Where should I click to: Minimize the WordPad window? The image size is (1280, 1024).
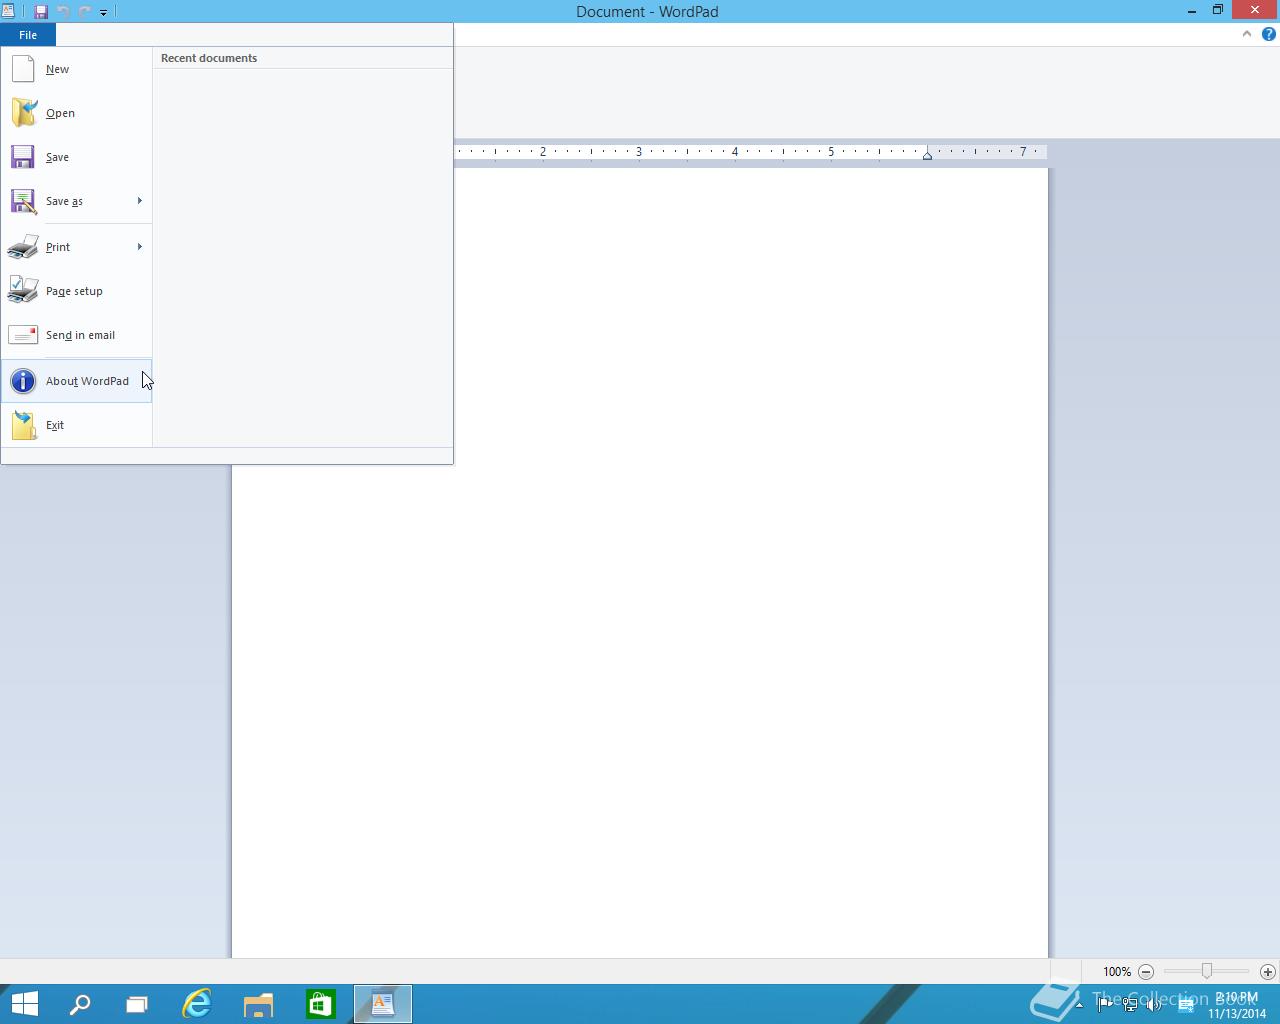tap(1192, 11)
